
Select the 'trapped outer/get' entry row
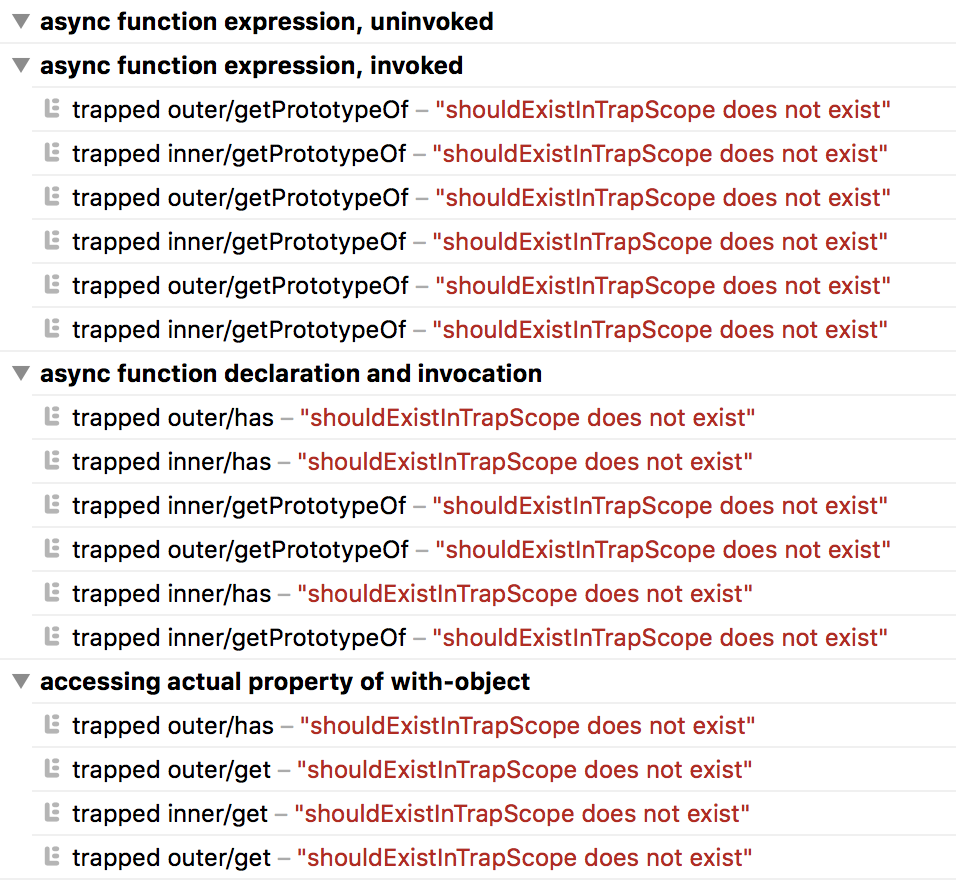click(x=170, y=769)
